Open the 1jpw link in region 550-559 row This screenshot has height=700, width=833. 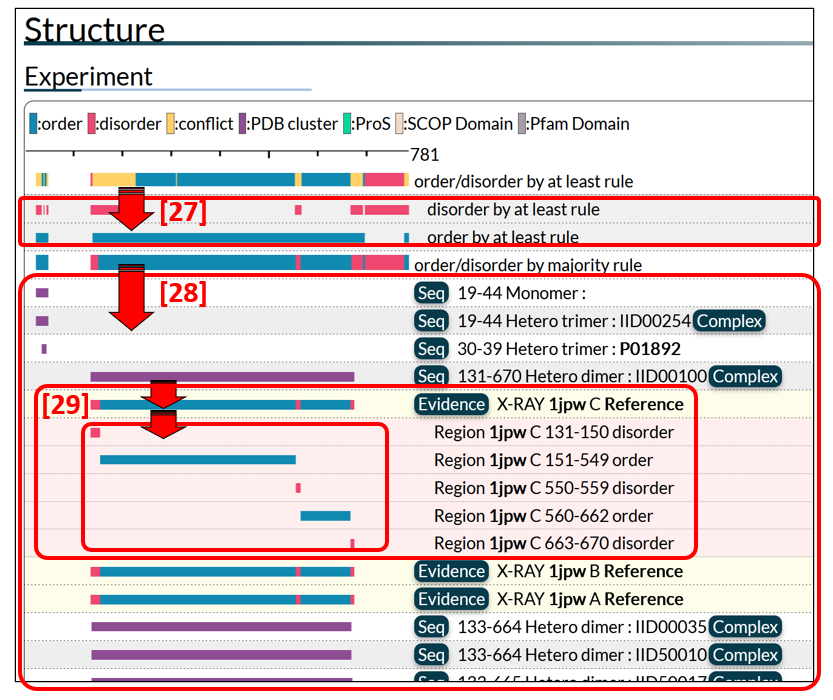507,488
